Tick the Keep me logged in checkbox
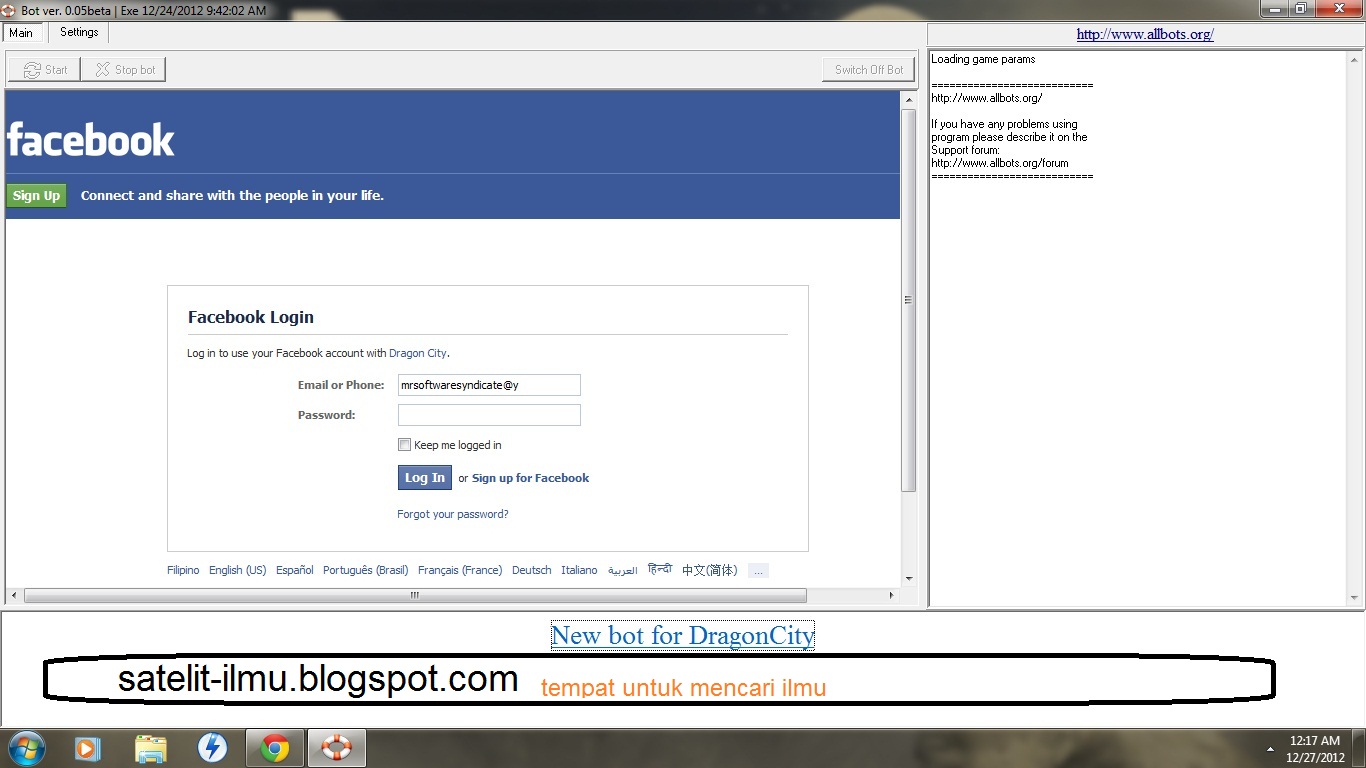This screenshot has width=1366, height=768. pos(404,445)
